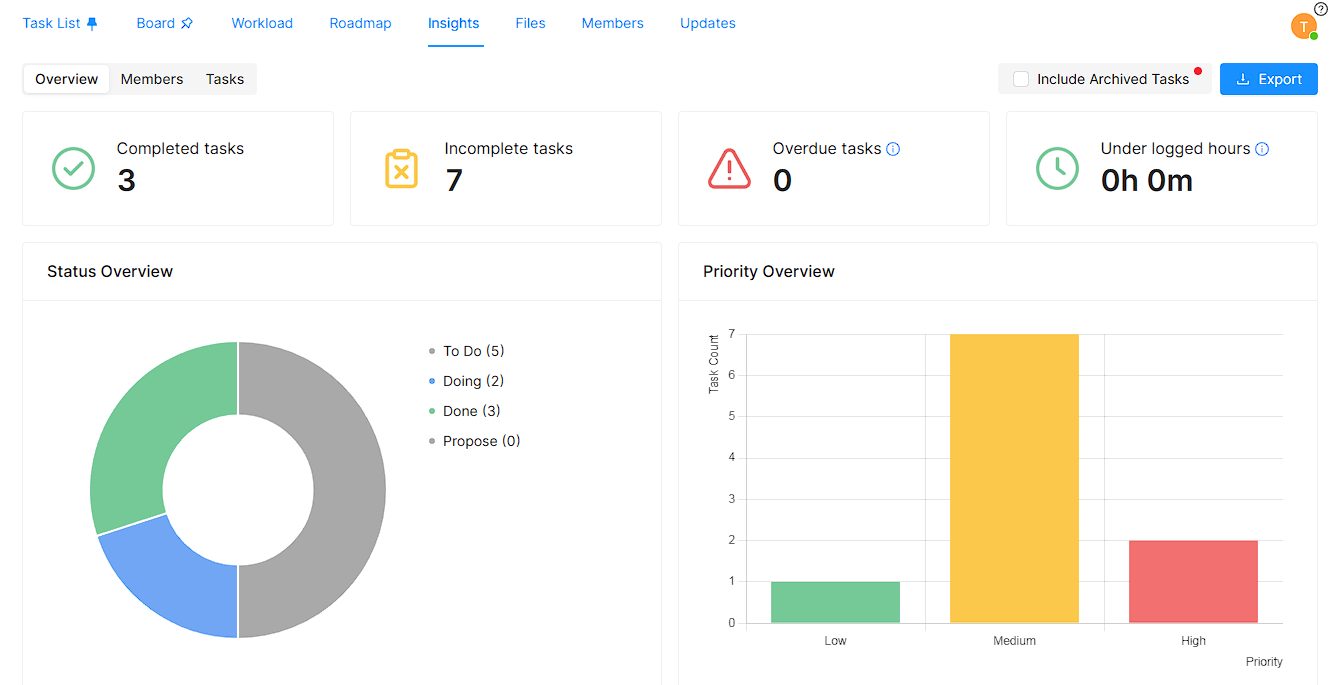
Task: Click the pin icon beside Board
Action: coord(187,23)
